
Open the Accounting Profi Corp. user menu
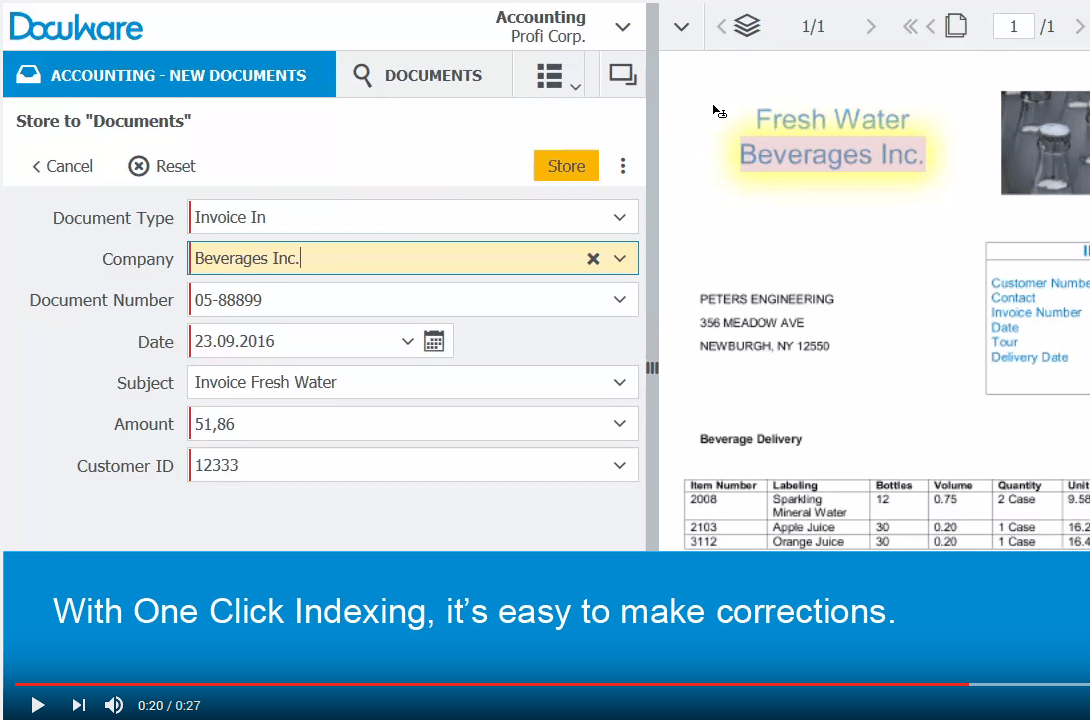[x=623, y=27]
